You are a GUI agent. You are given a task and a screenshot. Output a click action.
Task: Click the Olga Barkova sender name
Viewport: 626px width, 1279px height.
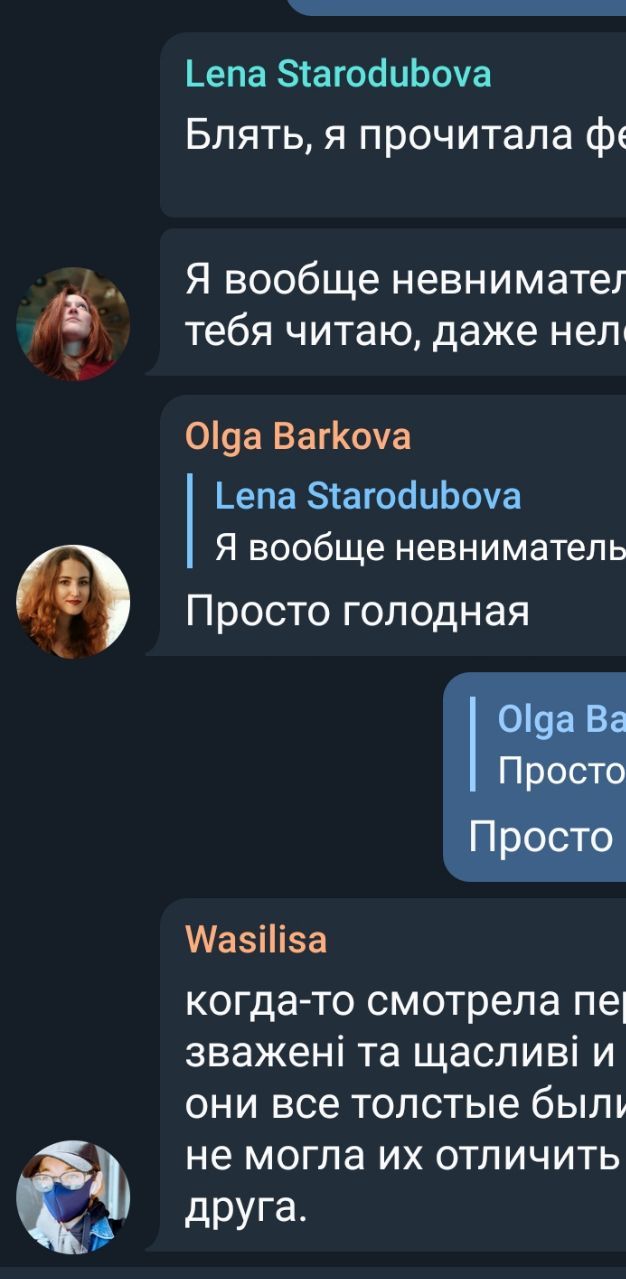[298, 437]
